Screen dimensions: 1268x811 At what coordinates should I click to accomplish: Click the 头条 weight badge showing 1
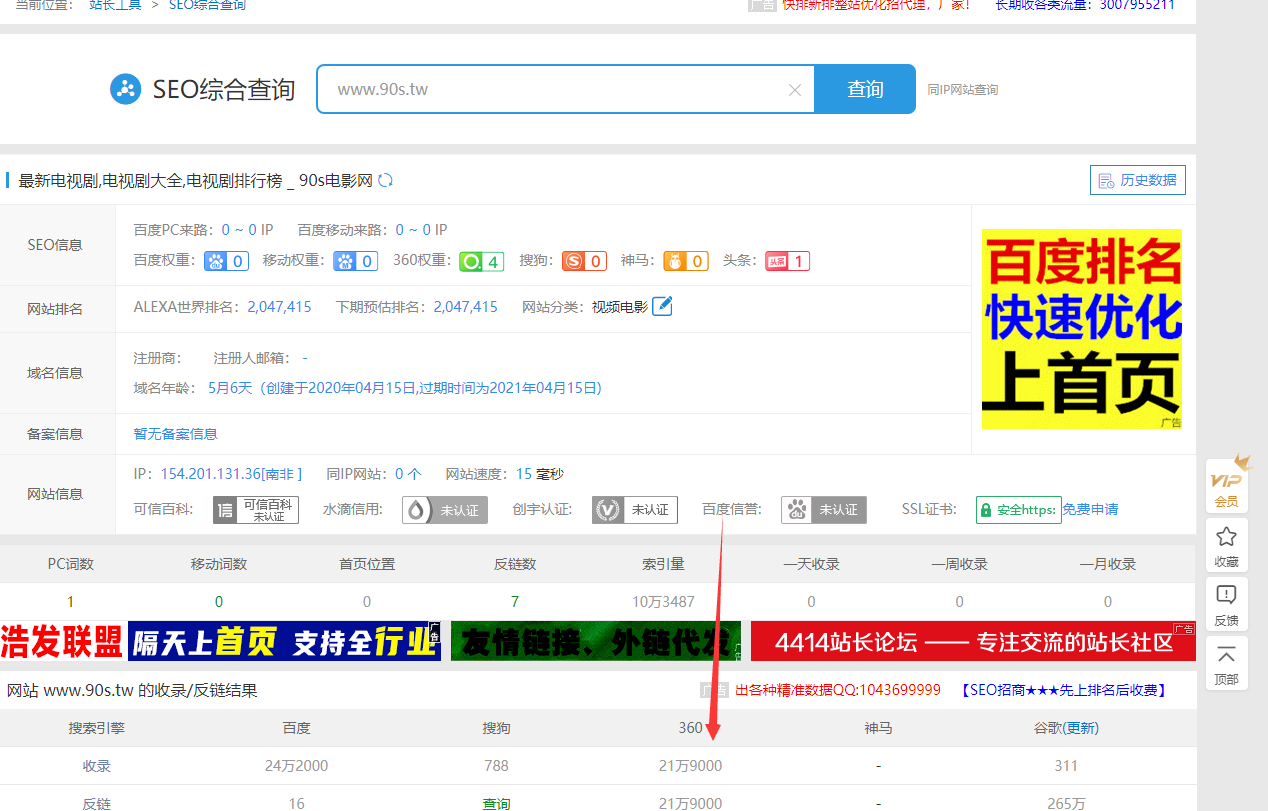coord(787,261)
